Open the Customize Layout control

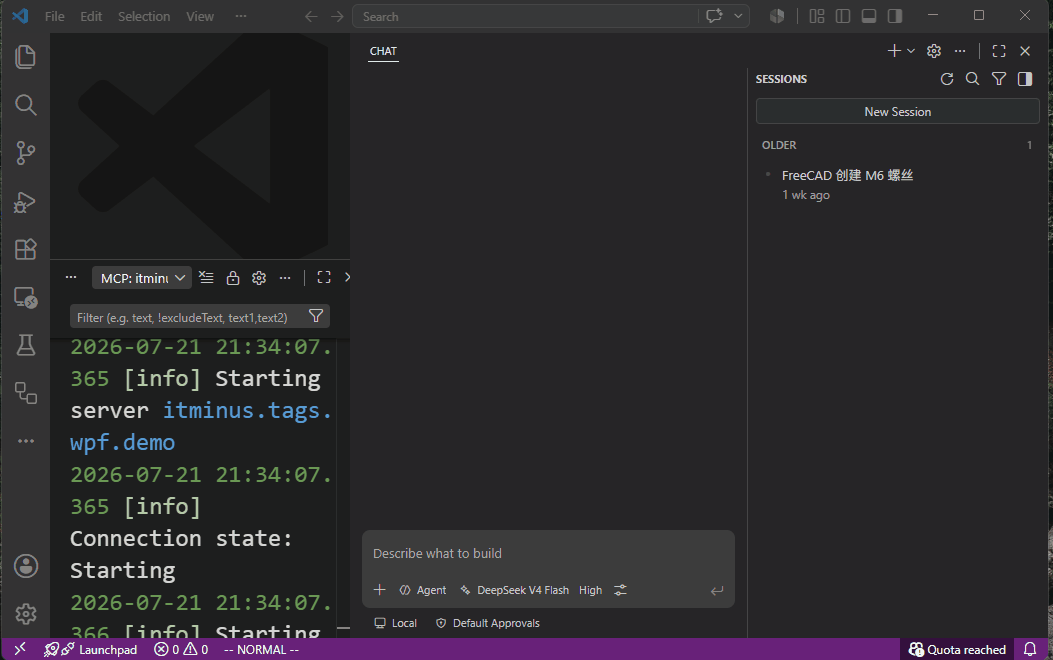pos(817,16)
